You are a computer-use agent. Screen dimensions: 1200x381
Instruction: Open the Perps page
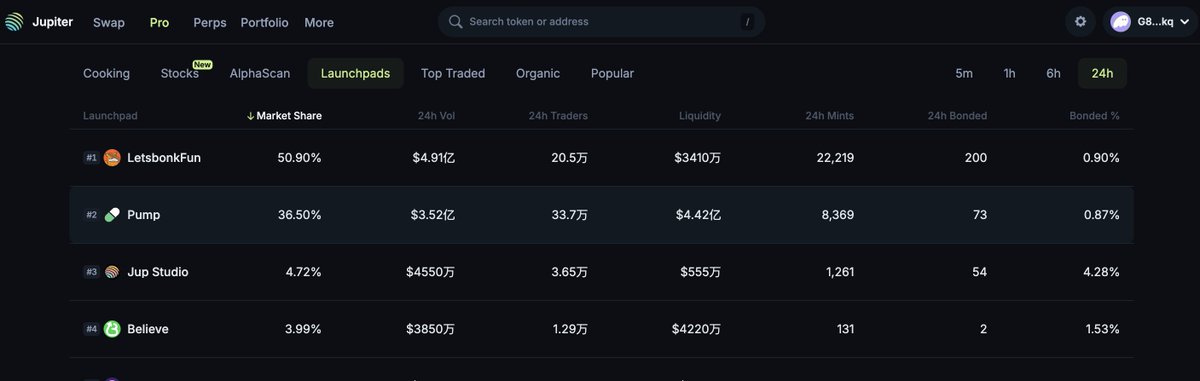[x=210, y=22]
